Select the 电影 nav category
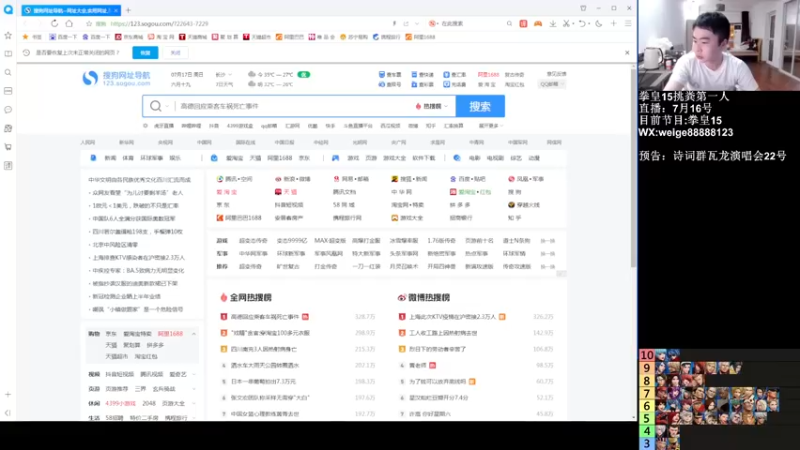800x450 pixels. (474, 158)
